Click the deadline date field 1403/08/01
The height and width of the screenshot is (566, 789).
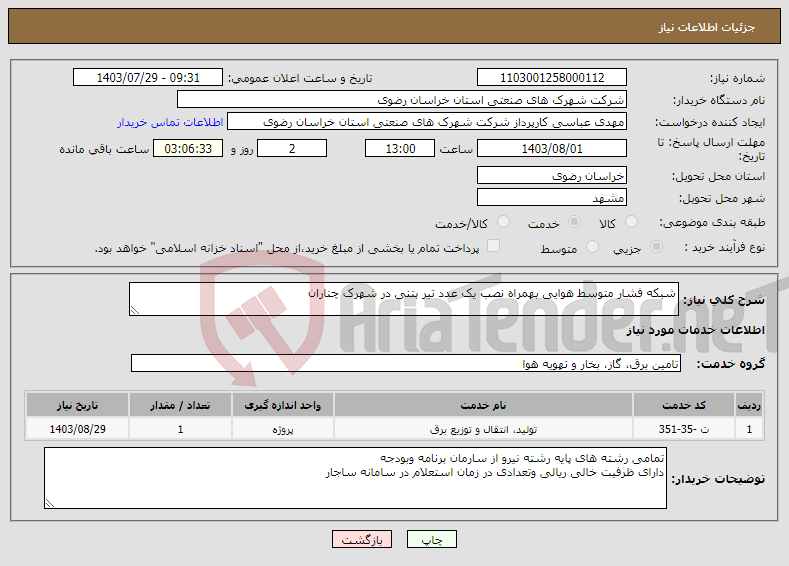[x=551, y=148]
